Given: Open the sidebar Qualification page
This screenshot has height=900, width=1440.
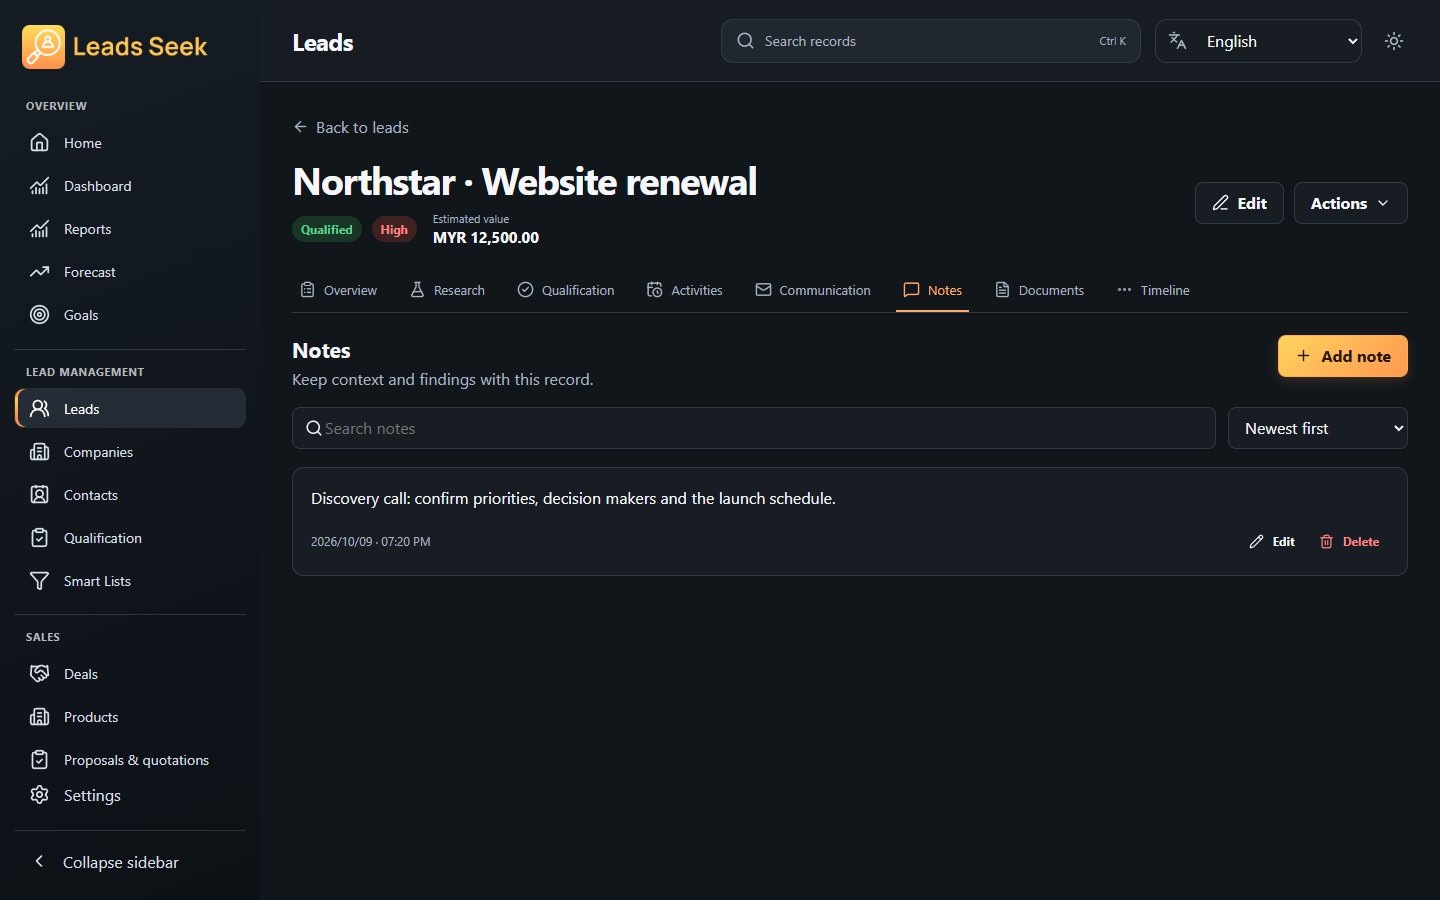Looking at the screenshot, I should 130,538.
